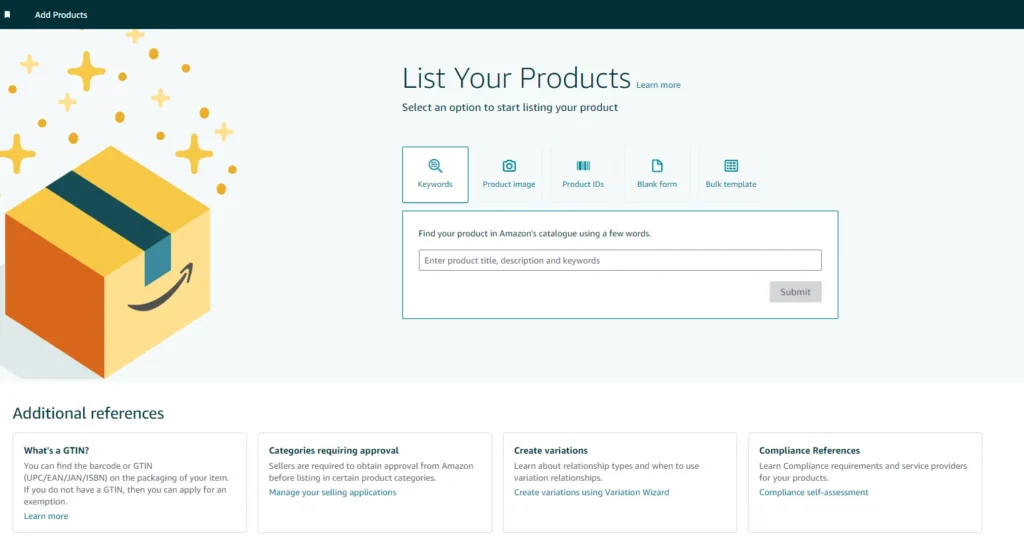Open Compliance self-assessment link
This screenshot has height=554, width=1024.
[x=813, y=493]
